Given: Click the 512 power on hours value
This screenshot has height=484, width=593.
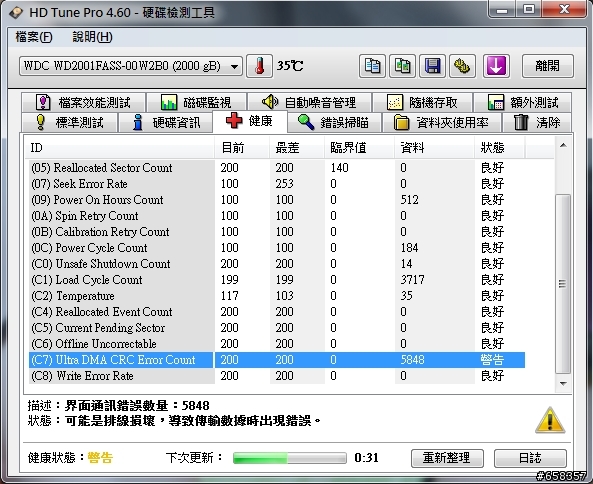Looking at the screenshot, I should 410,200.
